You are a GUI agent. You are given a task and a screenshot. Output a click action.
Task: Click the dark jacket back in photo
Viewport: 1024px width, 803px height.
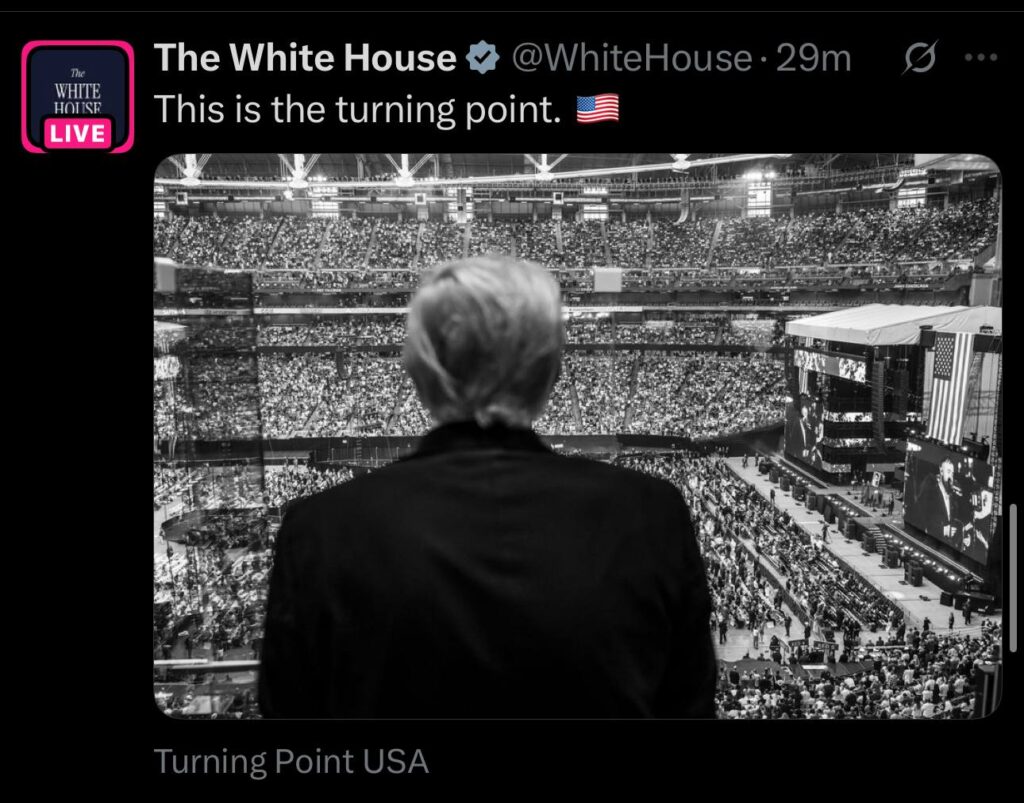[x=485, y=580]
